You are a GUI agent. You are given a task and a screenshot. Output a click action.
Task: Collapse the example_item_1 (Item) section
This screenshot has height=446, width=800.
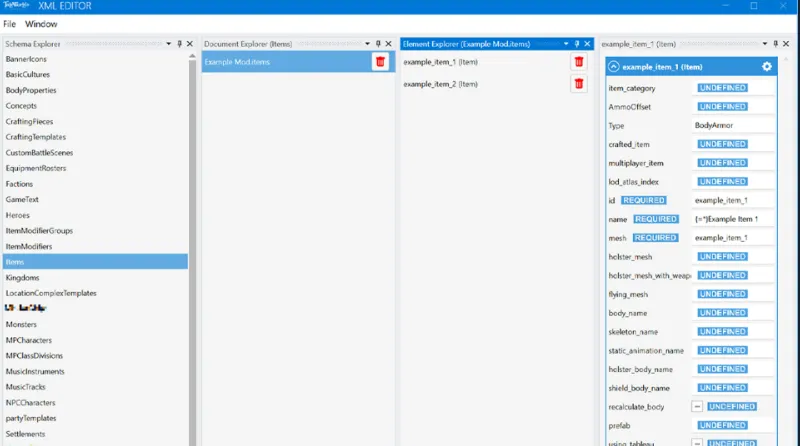click(x=613, y=66)
